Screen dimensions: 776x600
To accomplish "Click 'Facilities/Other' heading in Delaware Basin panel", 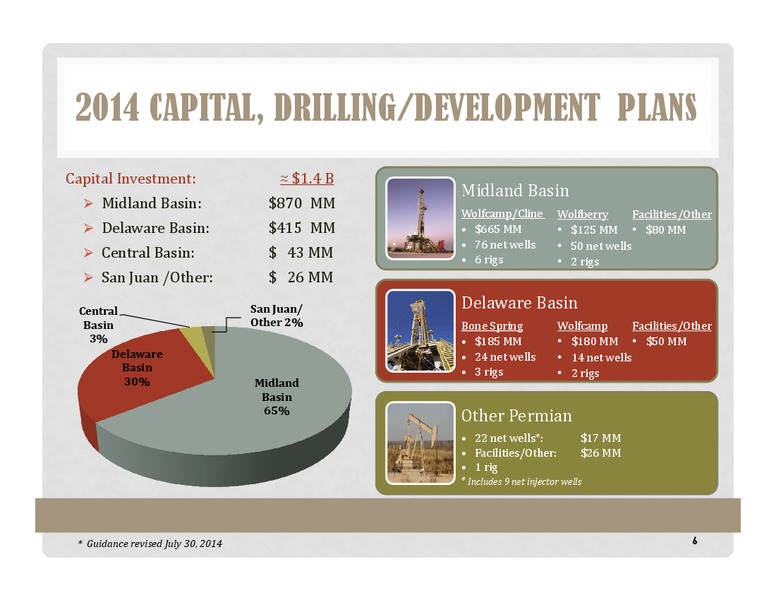I will point(672,326).
